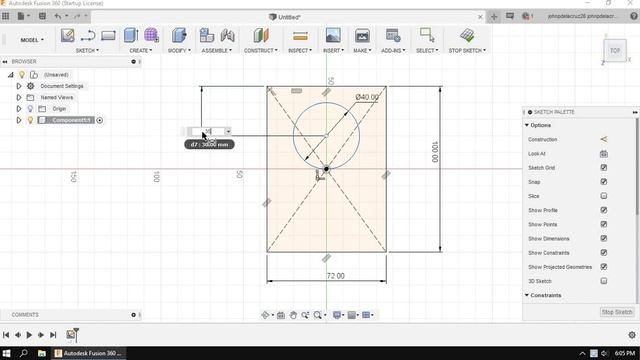
Task: Select the Rectangle sketch tool icon
Action: tap(108, 36)
